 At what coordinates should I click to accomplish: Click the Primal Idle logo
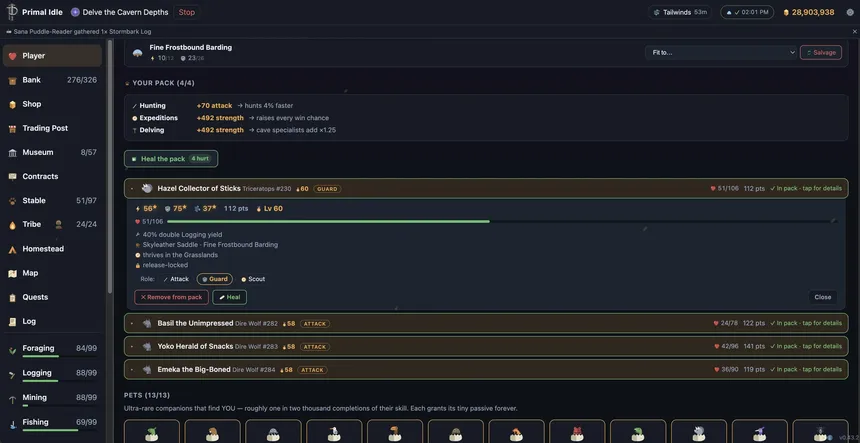click(12, 12)
